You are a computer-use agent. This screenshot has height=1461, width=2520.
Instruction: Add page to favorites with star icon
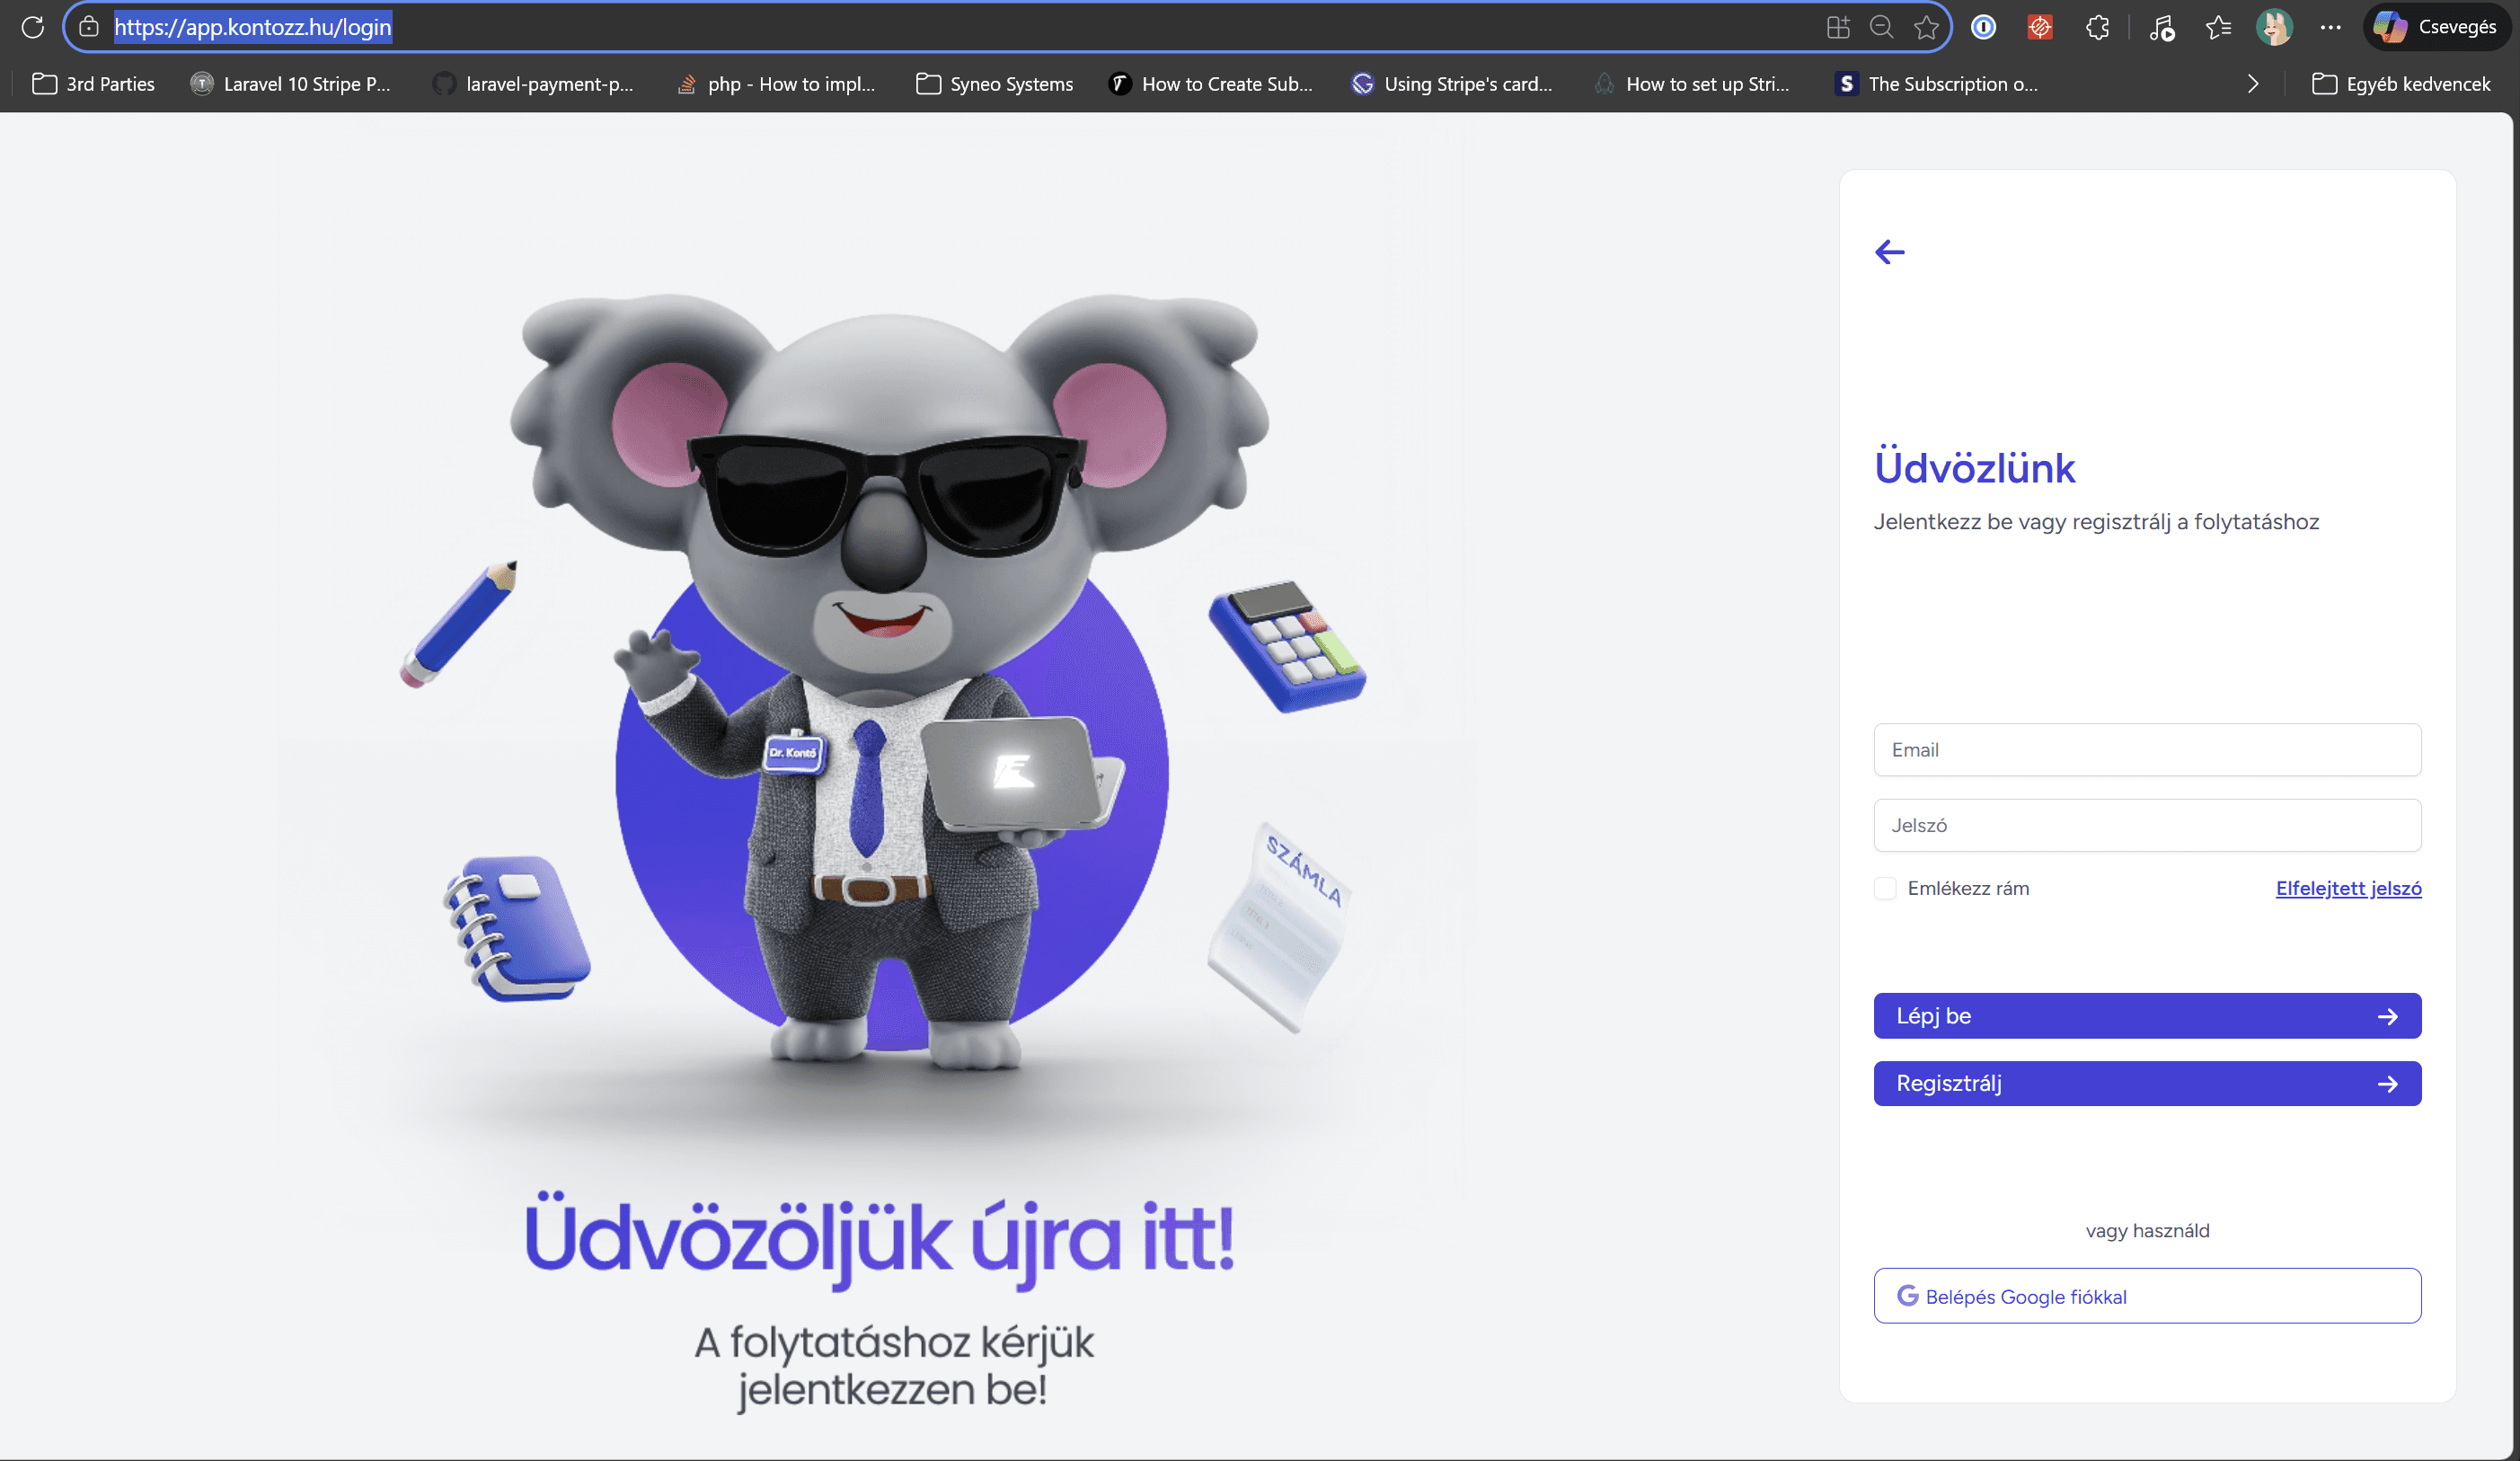pos(1926,27)
